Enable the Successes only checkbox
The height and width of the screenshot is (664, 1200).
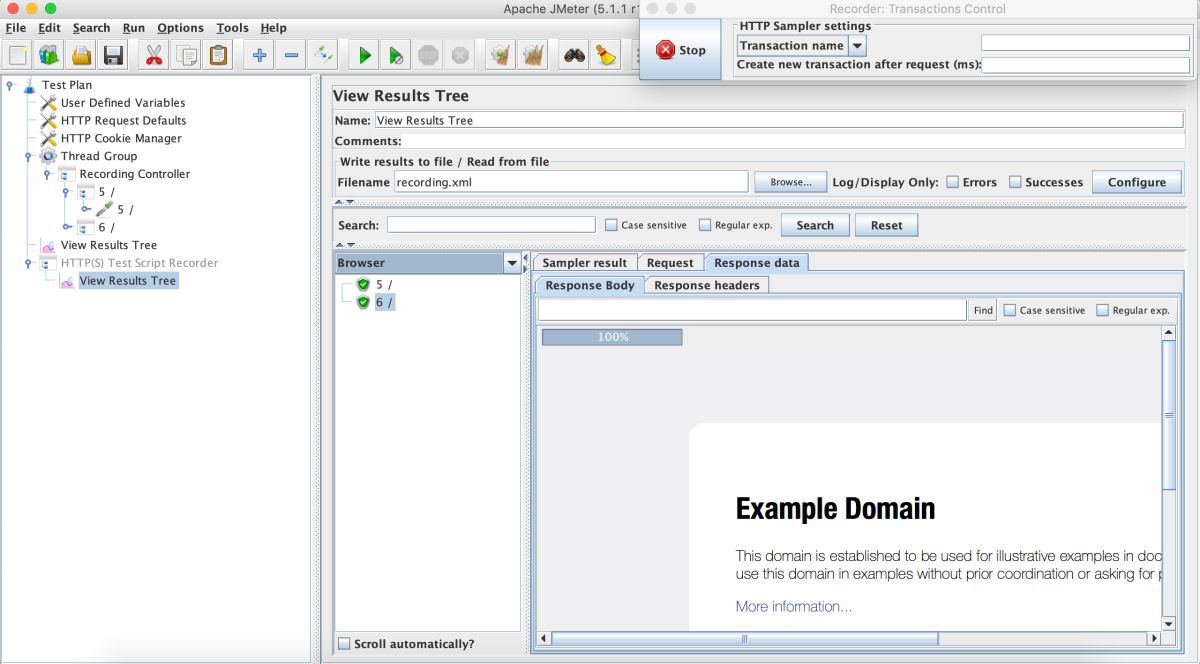(1015, 182)
